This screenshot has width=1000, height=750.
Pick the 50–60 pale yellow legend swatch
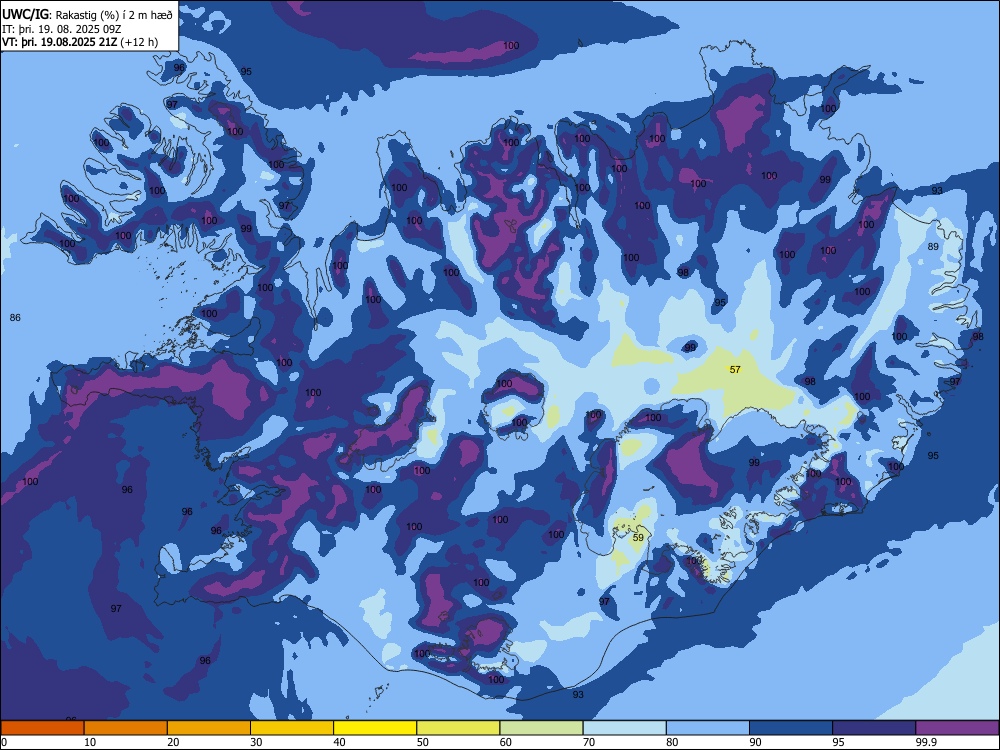point(459,728)
